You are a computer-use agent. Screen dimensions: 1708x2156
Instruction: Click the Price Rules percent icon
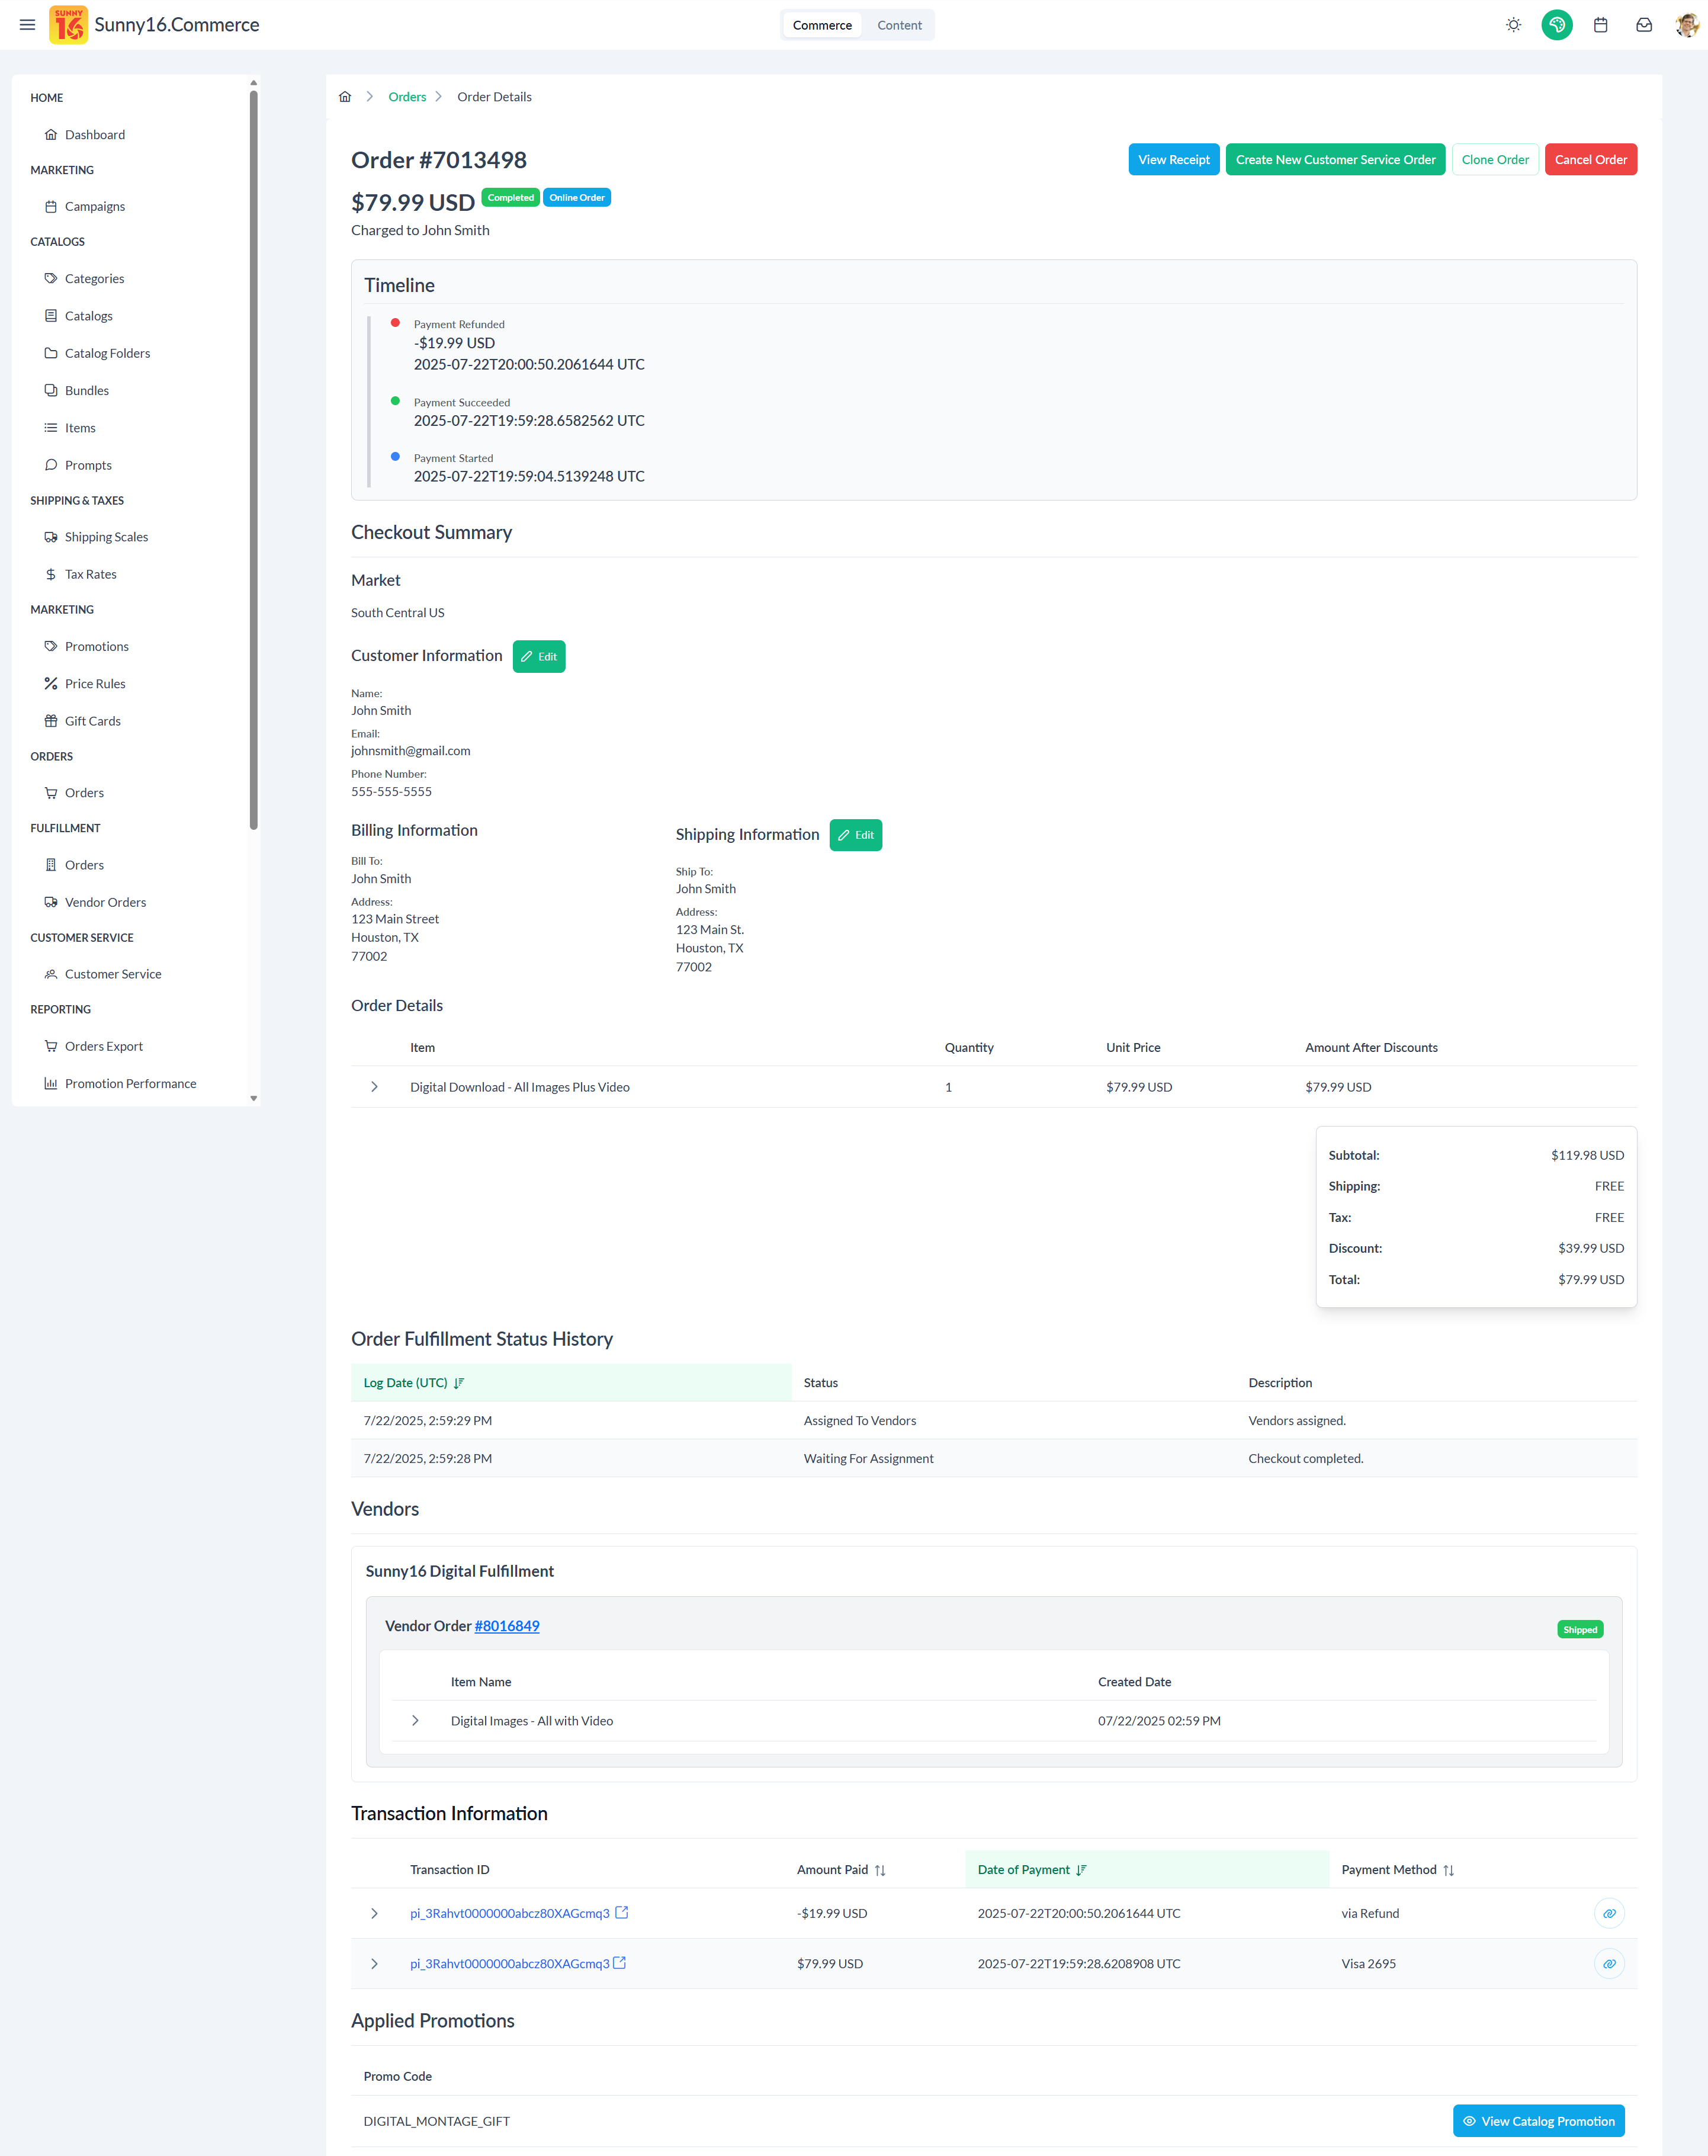coord(51,684)
